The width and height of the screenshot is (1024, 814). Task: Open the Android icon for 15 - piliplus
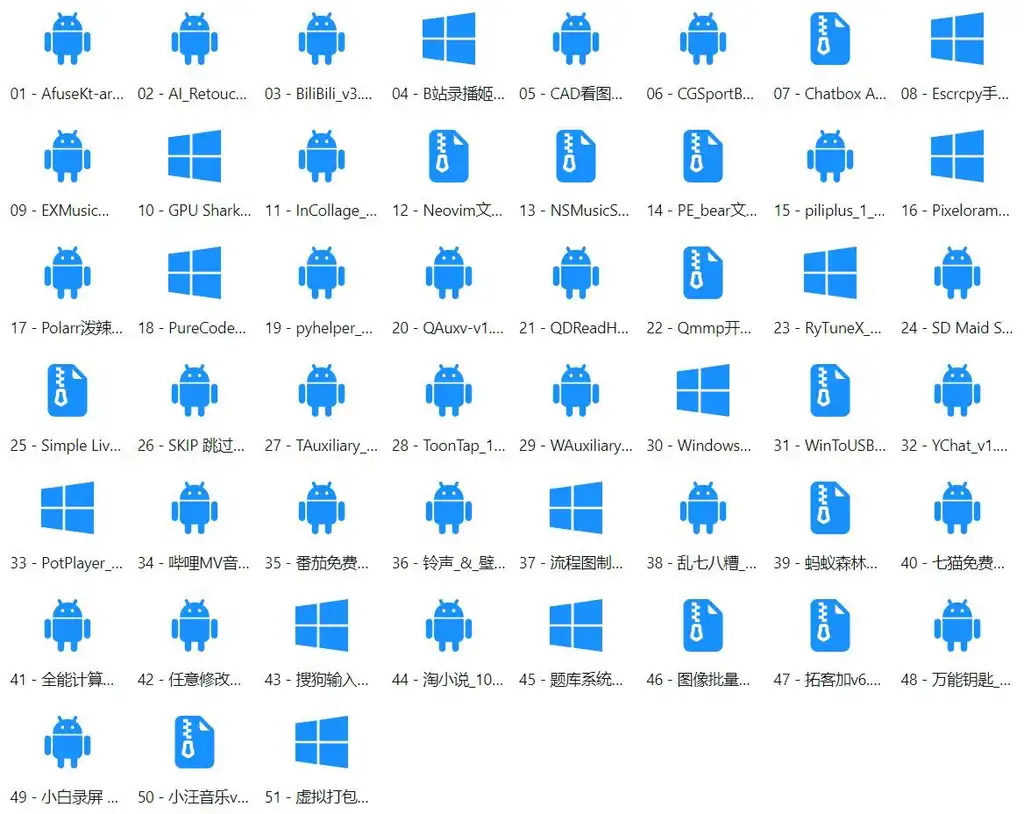(830, 156)
